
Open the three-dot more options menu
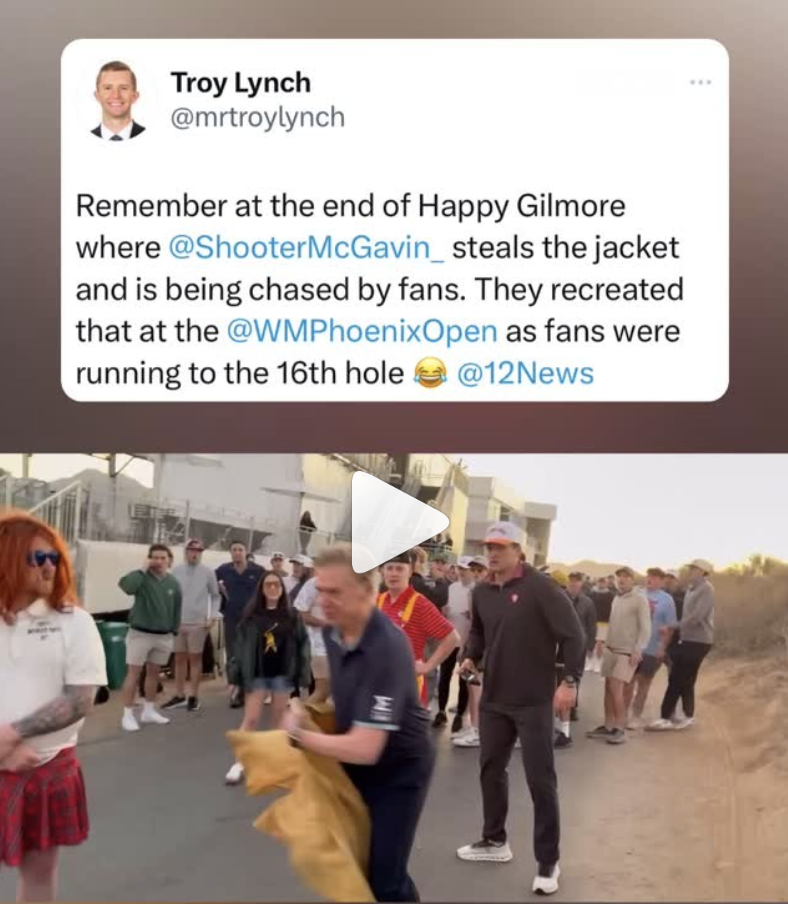point(700,82)
